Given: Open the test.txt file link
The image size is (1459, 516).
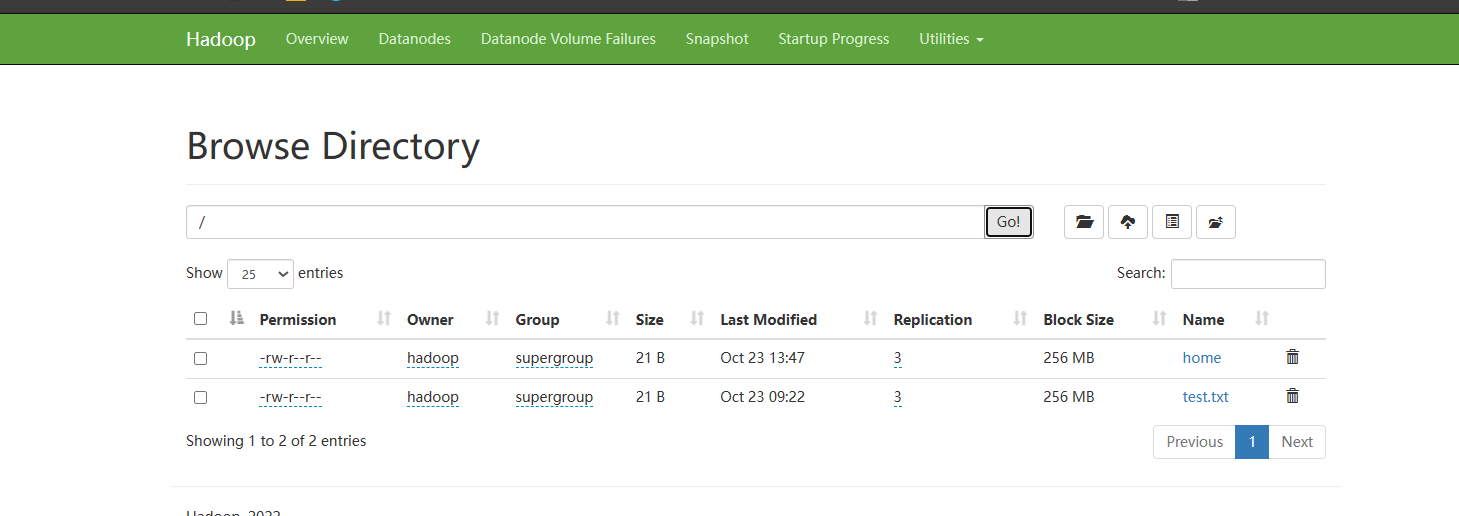Looking at the screenshot, I should (x=1205, y=397).
